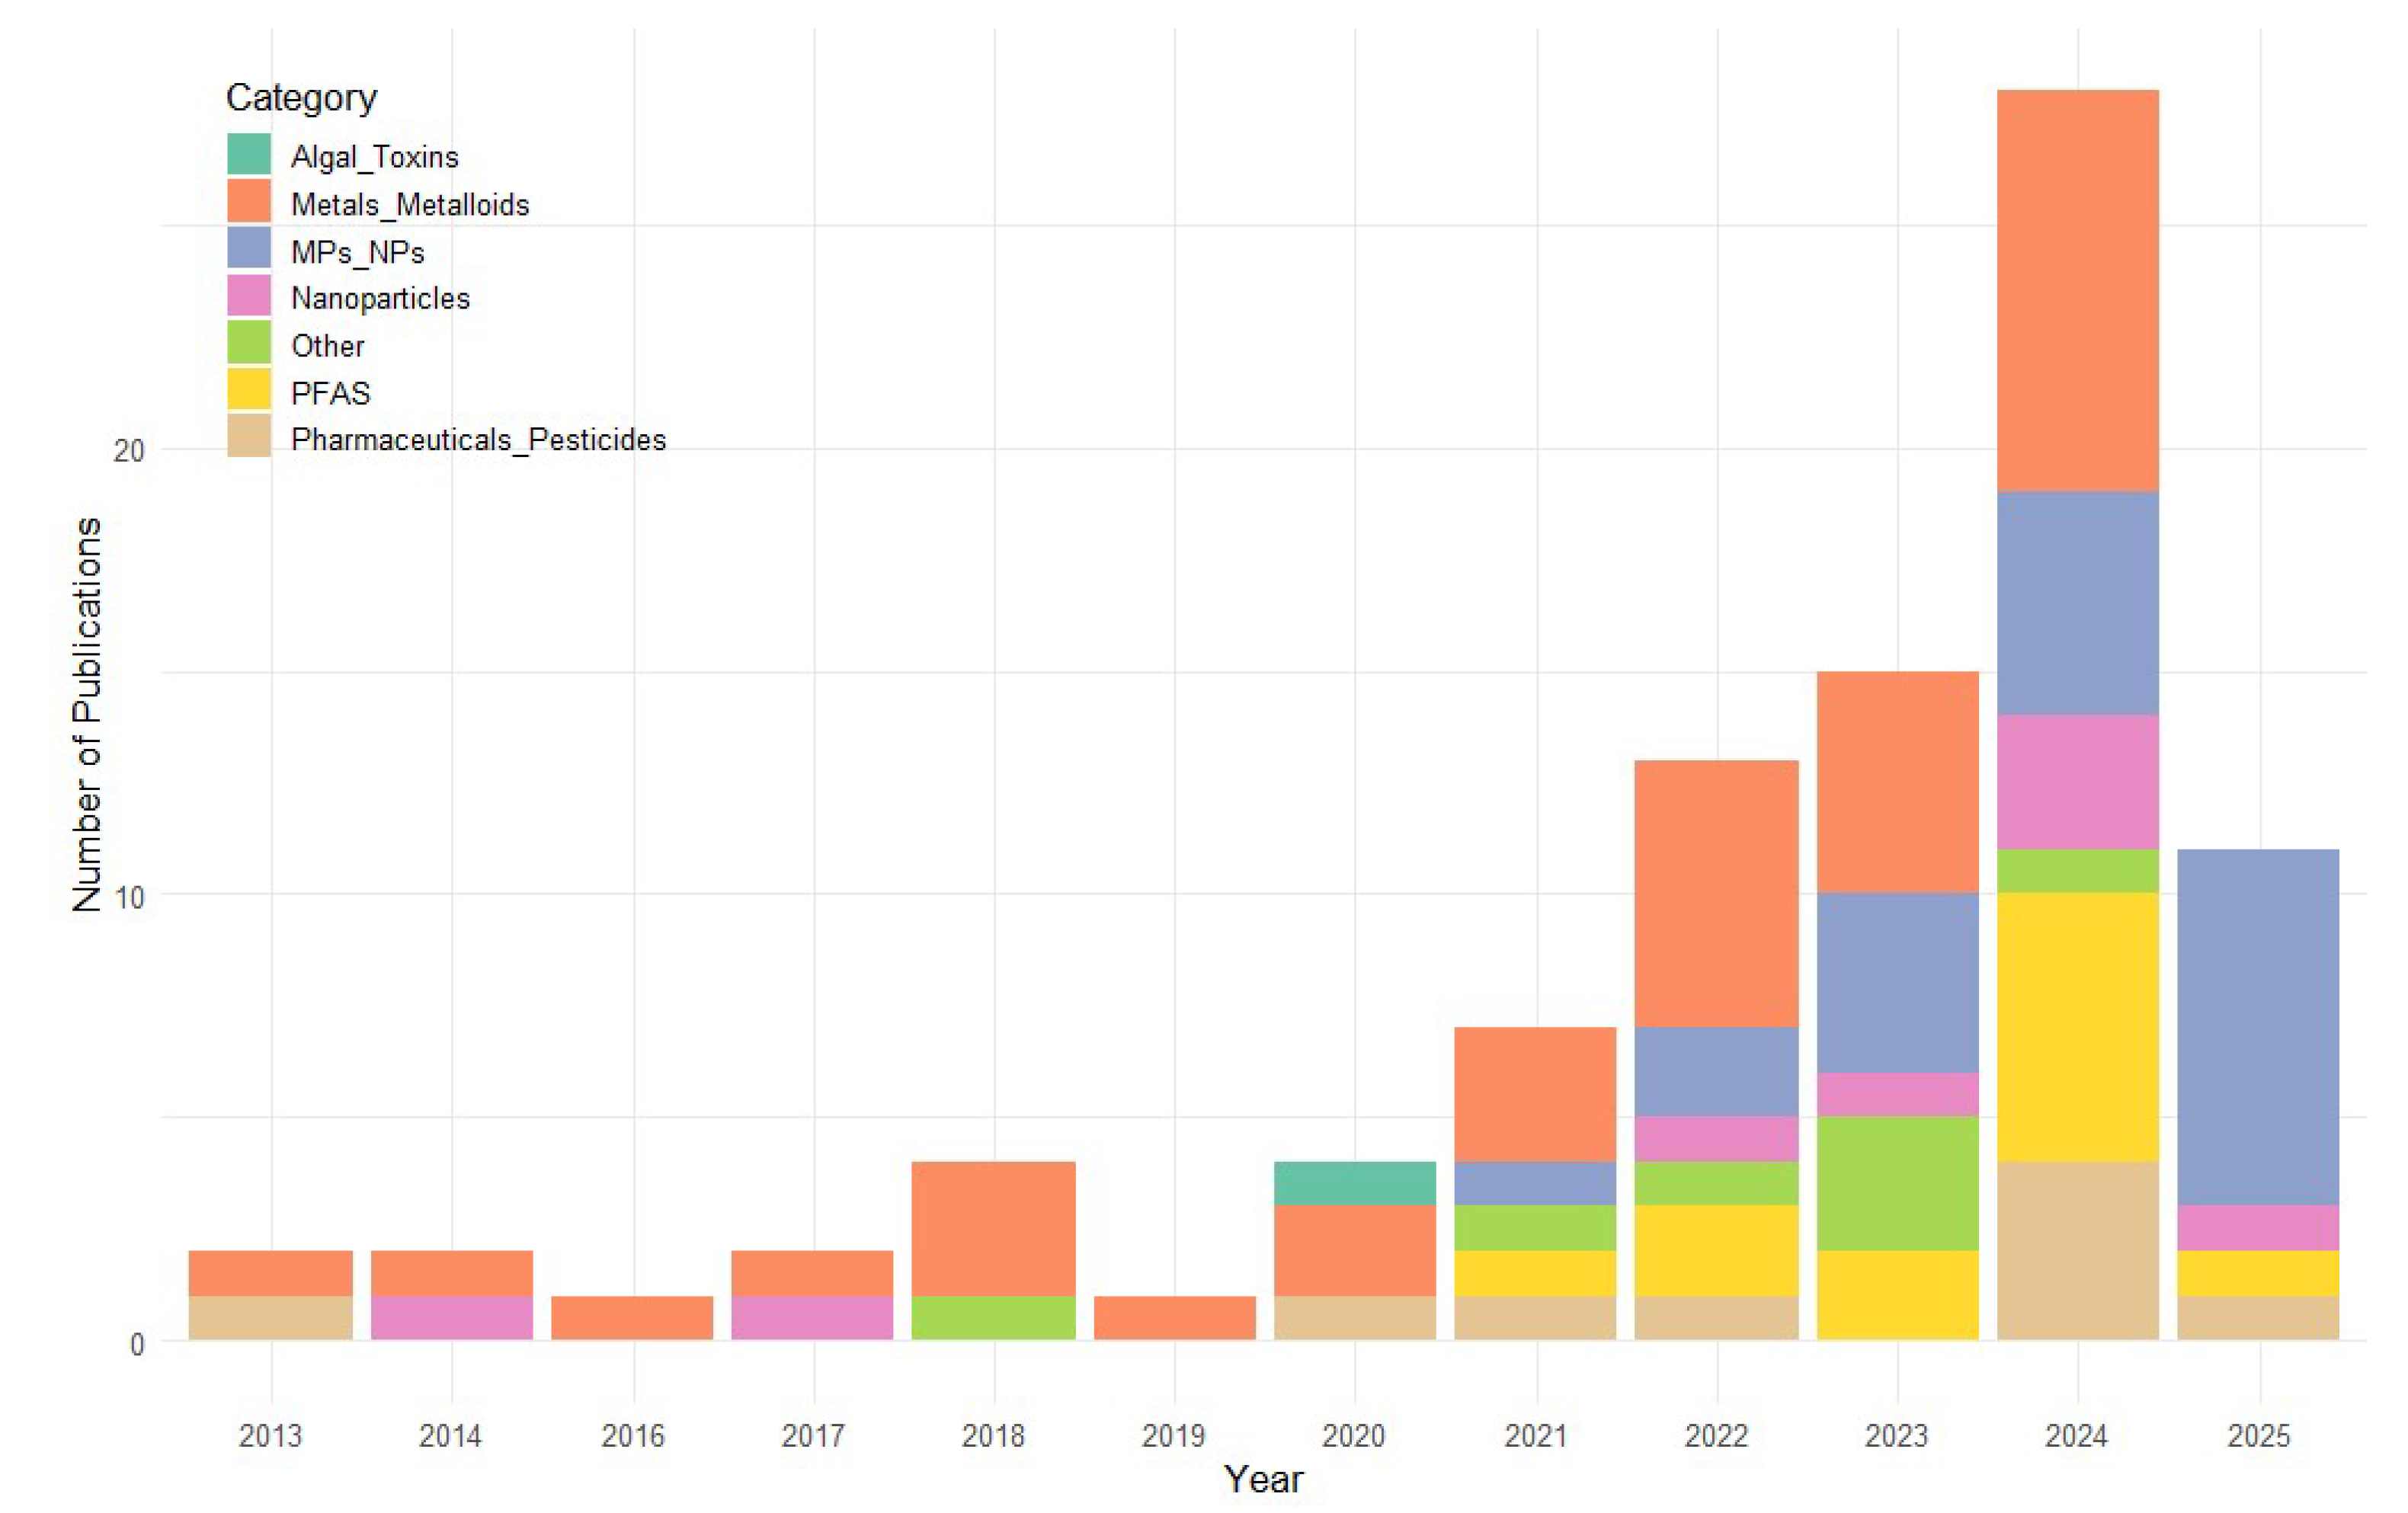Click the Number of Publications axis title
The height and width of the screenshot is (1513, 2408).
[x=88, y=714]
